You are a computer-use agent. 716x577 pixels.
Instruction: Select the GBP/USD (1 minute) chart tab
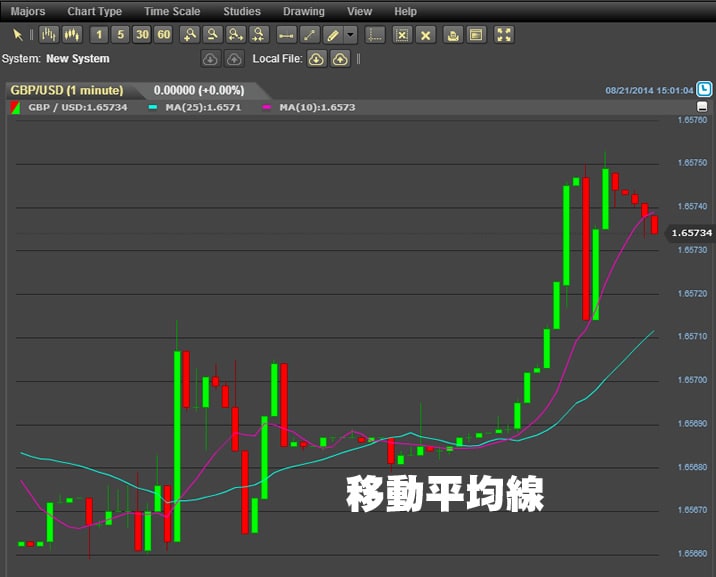(x=67, y=90)
